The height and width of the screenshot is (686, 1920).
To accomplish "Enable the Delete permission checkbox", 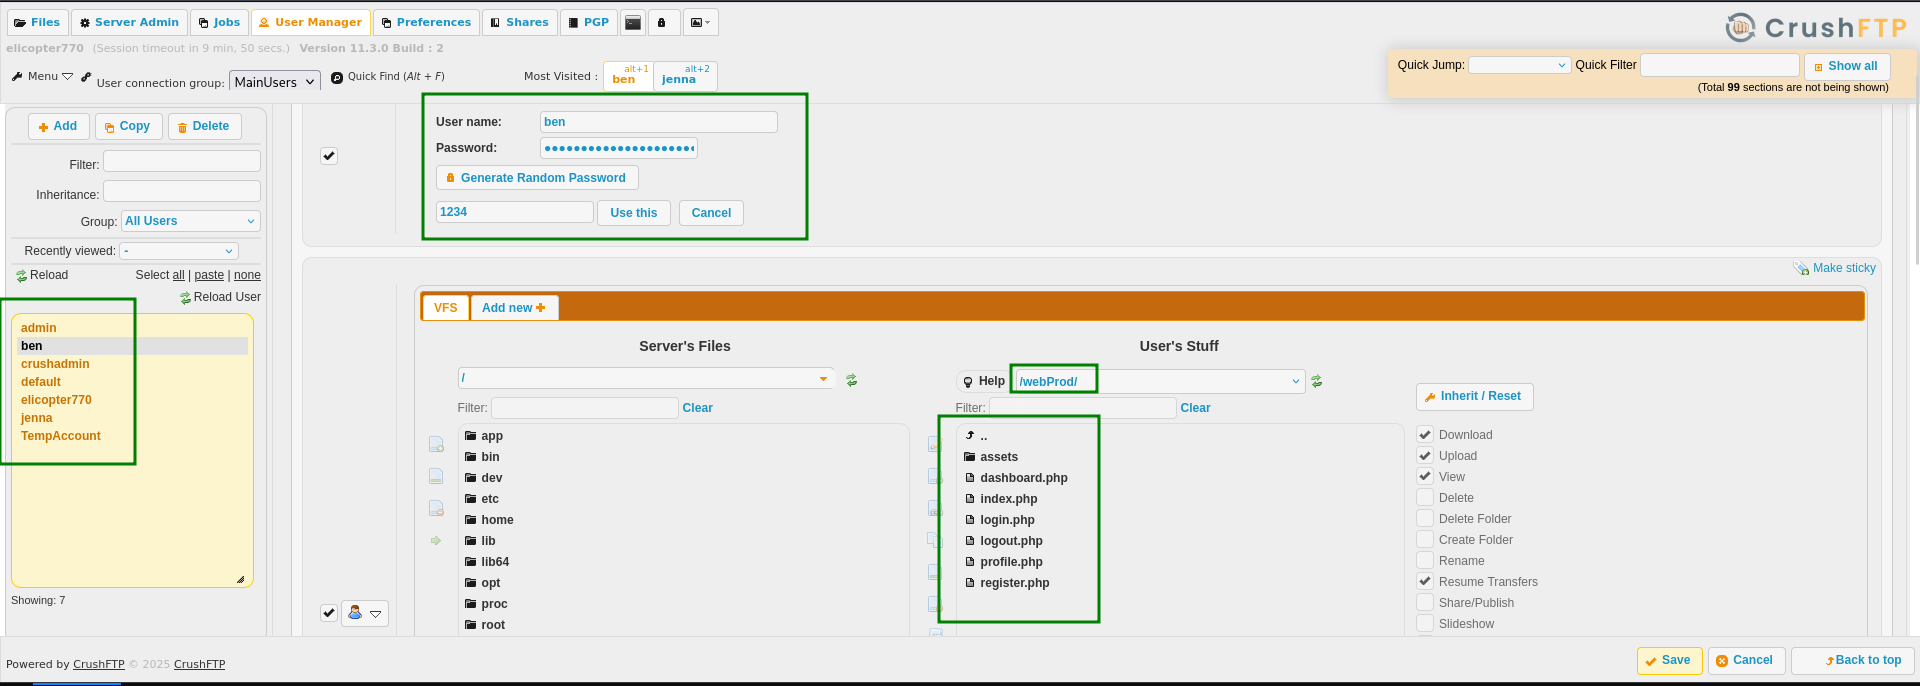I will coord(1425,498).
